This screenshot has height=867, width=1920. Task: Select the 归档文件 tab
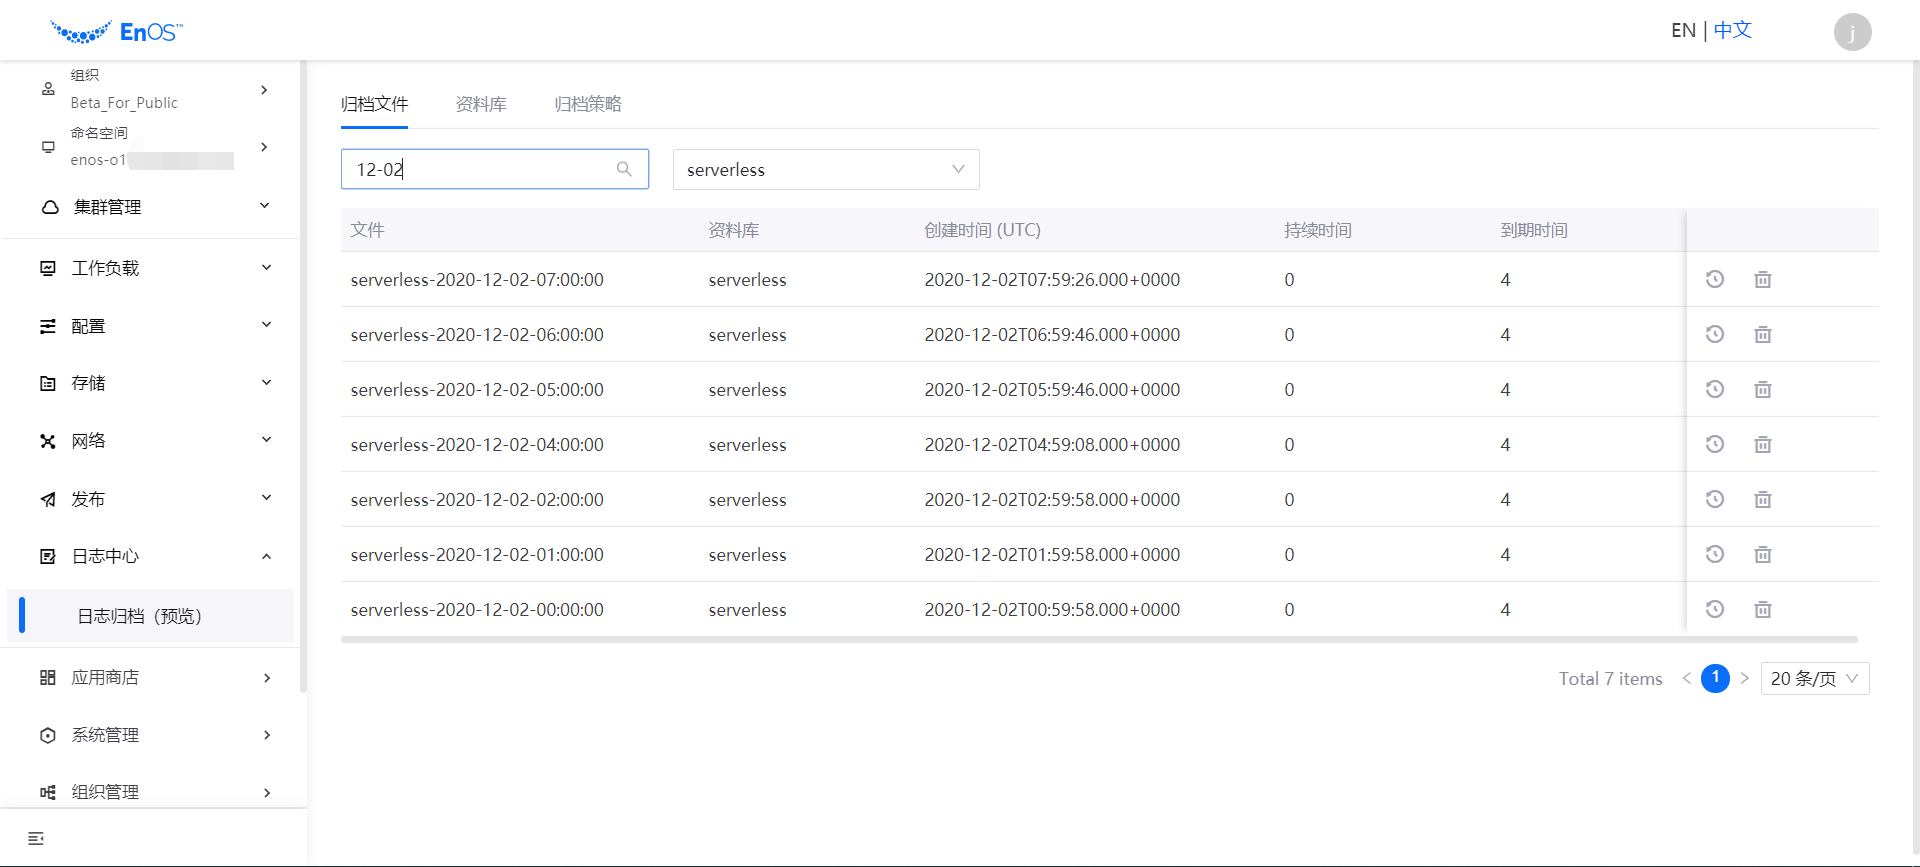(374, 104)
